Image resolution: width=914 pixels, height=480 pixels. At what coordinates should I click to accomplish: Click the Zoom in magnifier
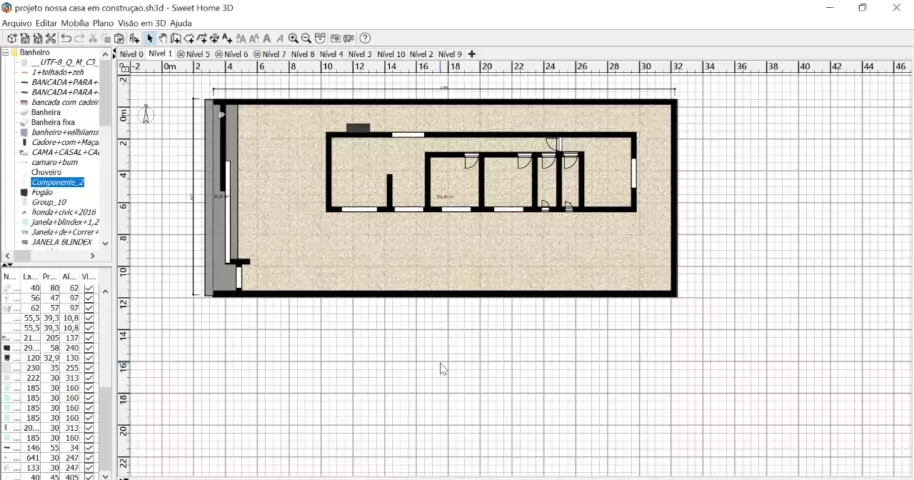coord(293,38)
